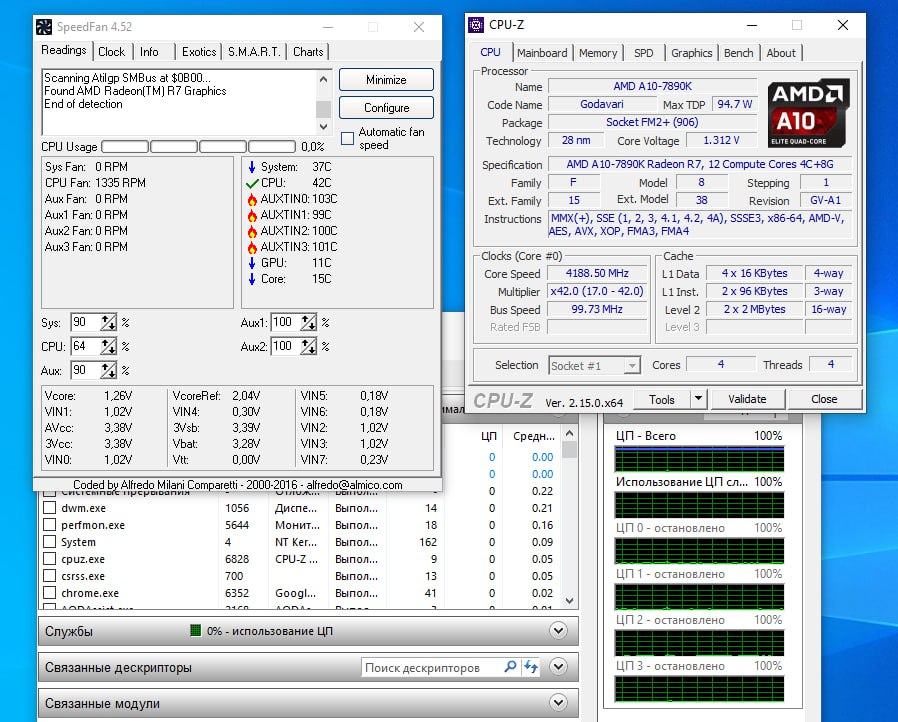Check the box next to csrss.exe
The height and width of the screenshot is (722, 898).
pyautogui.click(x=50, y=576)
